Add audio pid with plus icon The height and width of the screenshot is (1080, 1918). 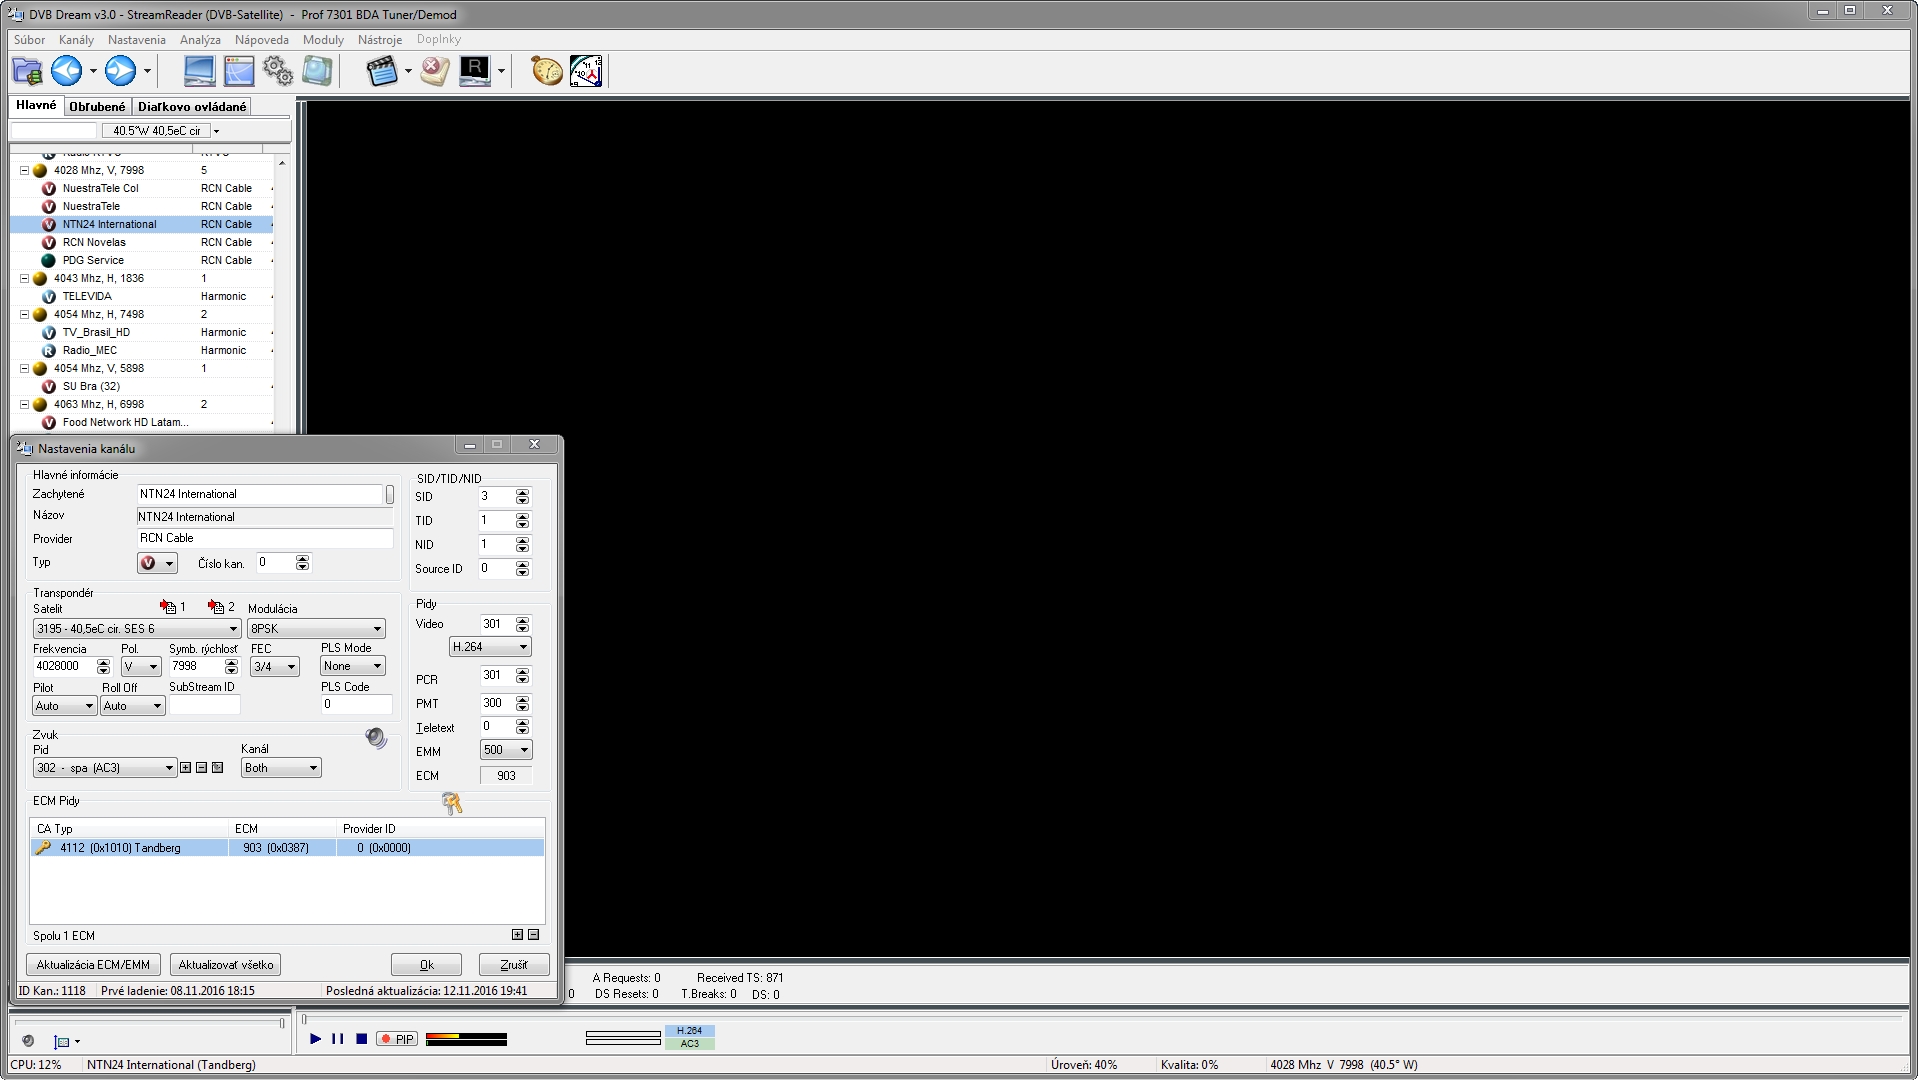pos(185,768)
